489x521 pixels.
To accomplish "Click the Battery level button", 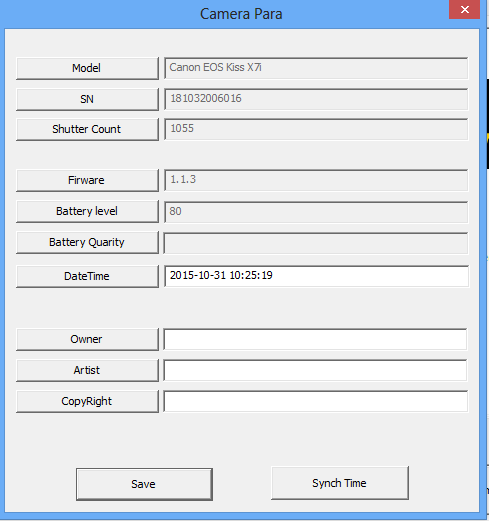I will pos(87,211).
